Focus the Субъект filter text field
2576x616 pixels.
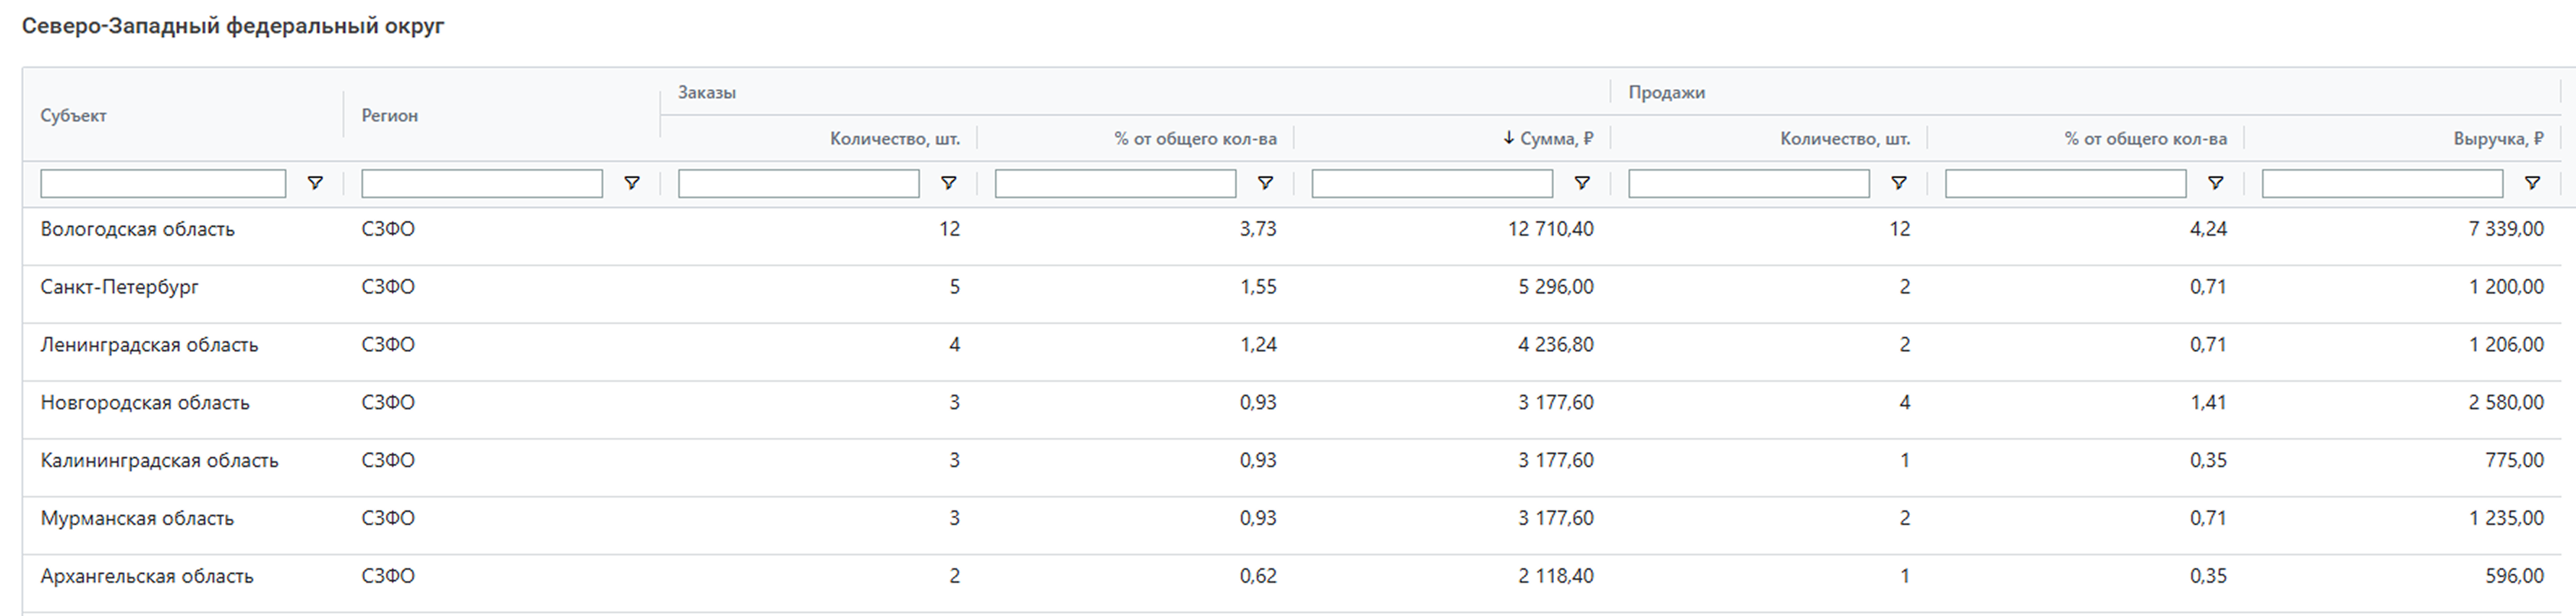click(x=163, y=183)
